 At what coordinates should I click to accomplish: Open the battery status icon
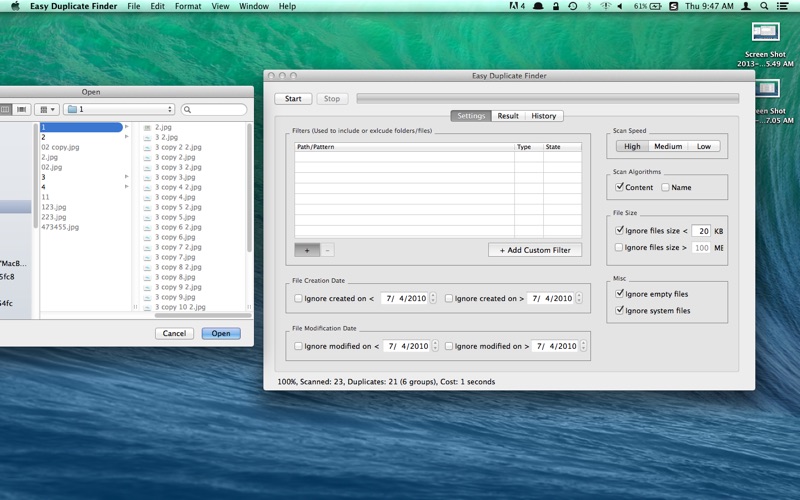[655, 6]
